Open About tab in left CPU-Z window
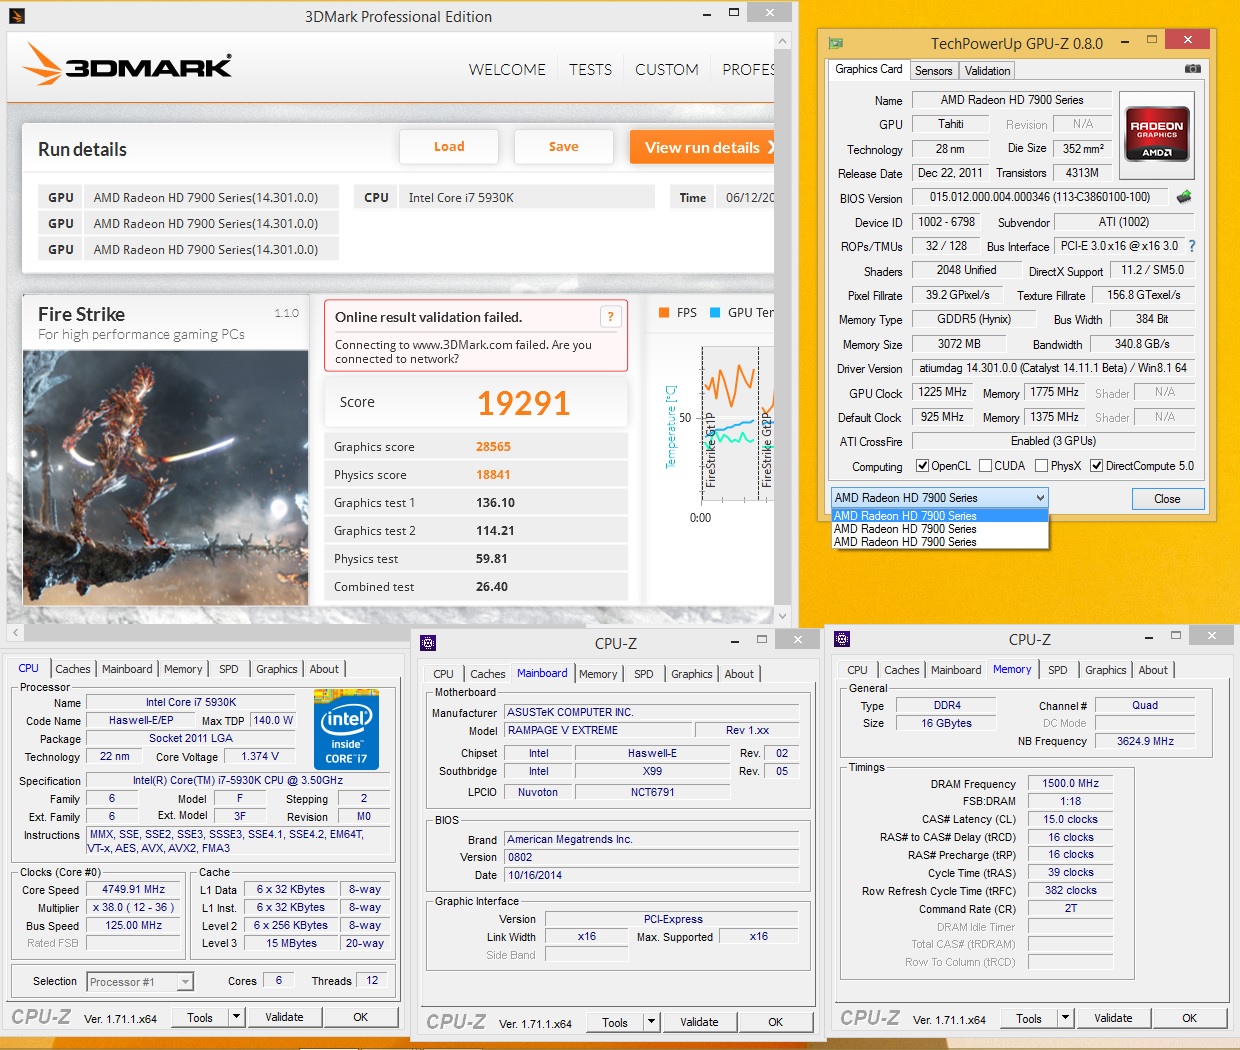Image resolution: width=1240 pixels, height=1050 pixels. (323, 669)
